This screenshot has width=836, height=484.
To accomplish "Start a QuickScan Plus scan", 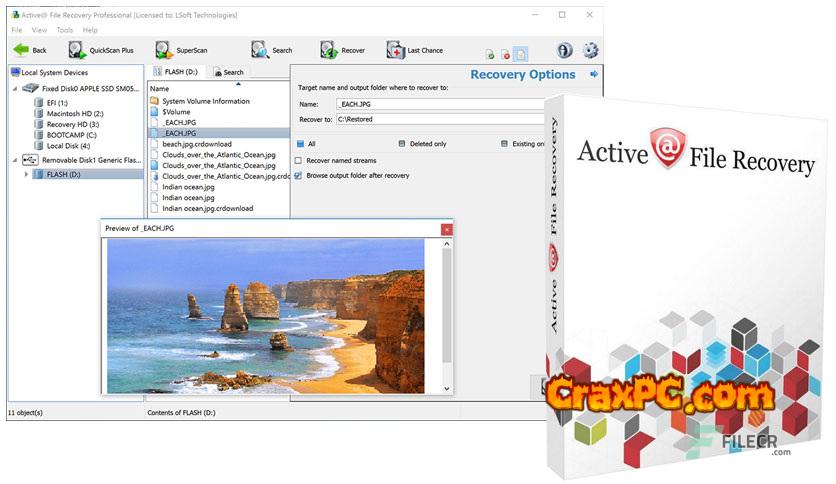I will (101, 50).
